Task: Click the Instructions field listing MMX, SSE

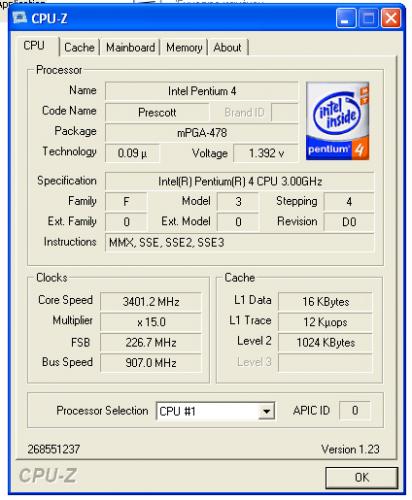Action: tap(240, 243)
